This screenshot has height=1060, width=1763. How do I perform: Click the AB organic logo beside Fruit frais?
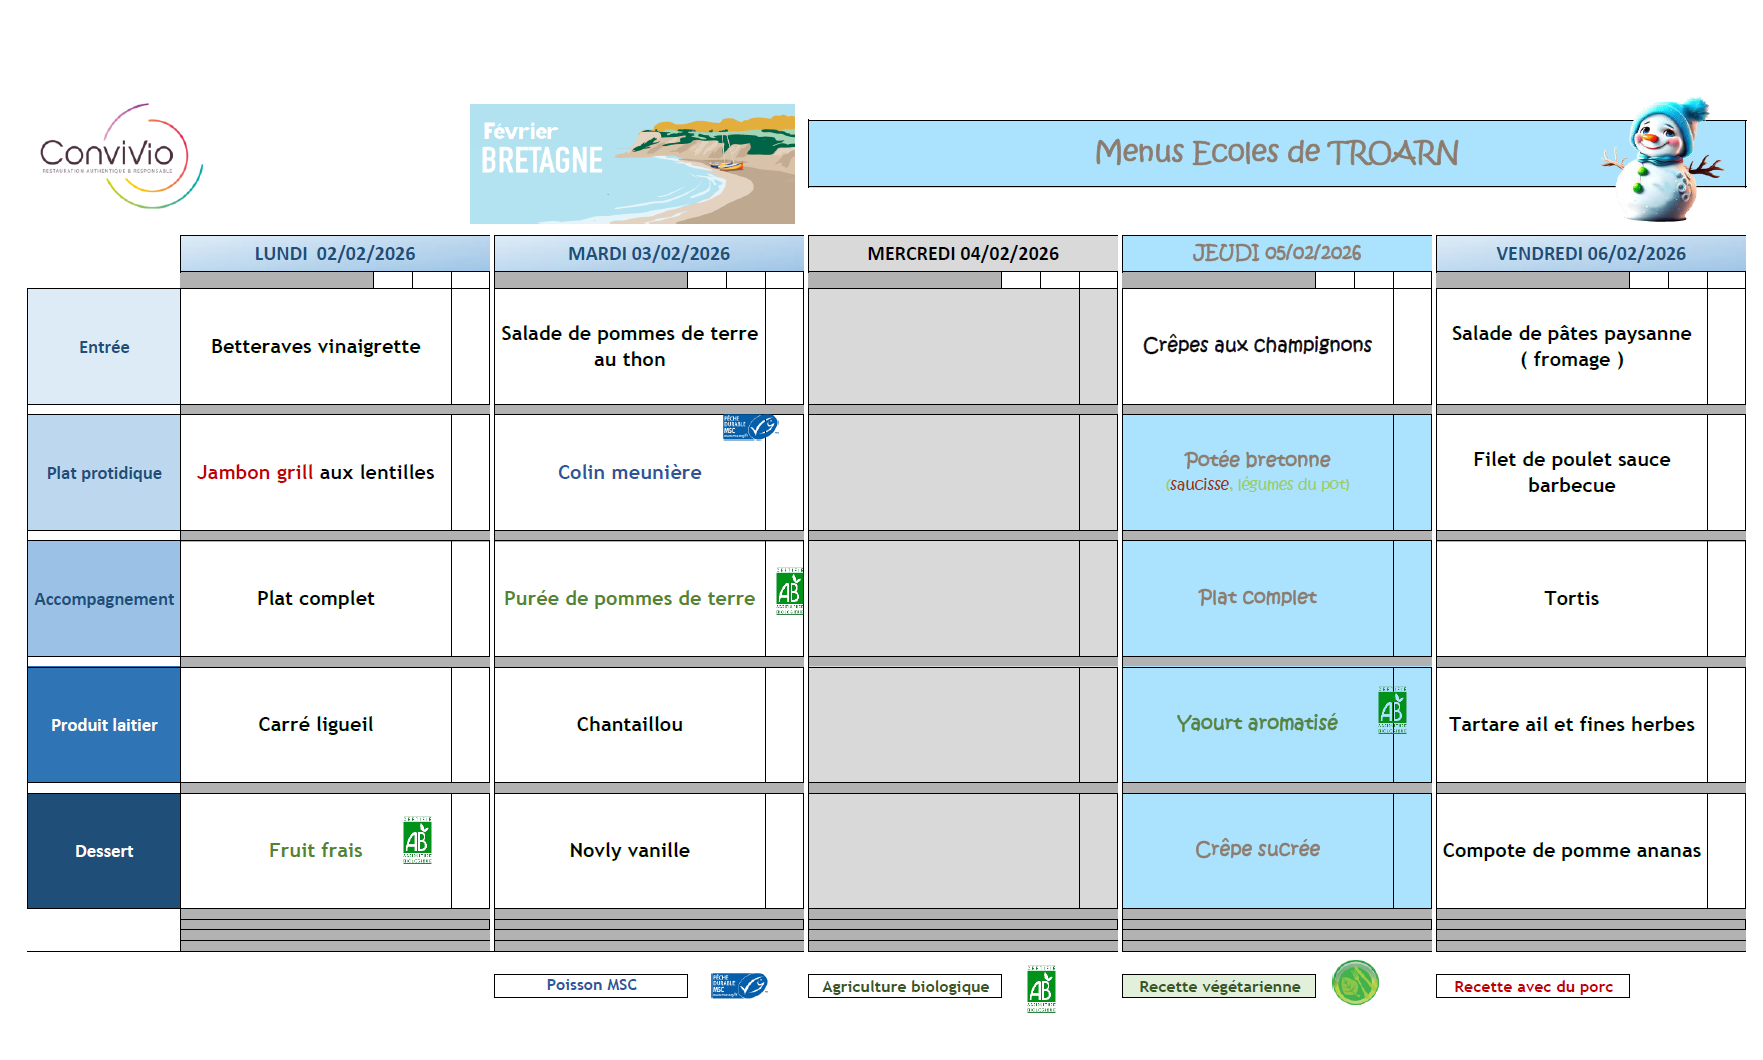point(417,840)
